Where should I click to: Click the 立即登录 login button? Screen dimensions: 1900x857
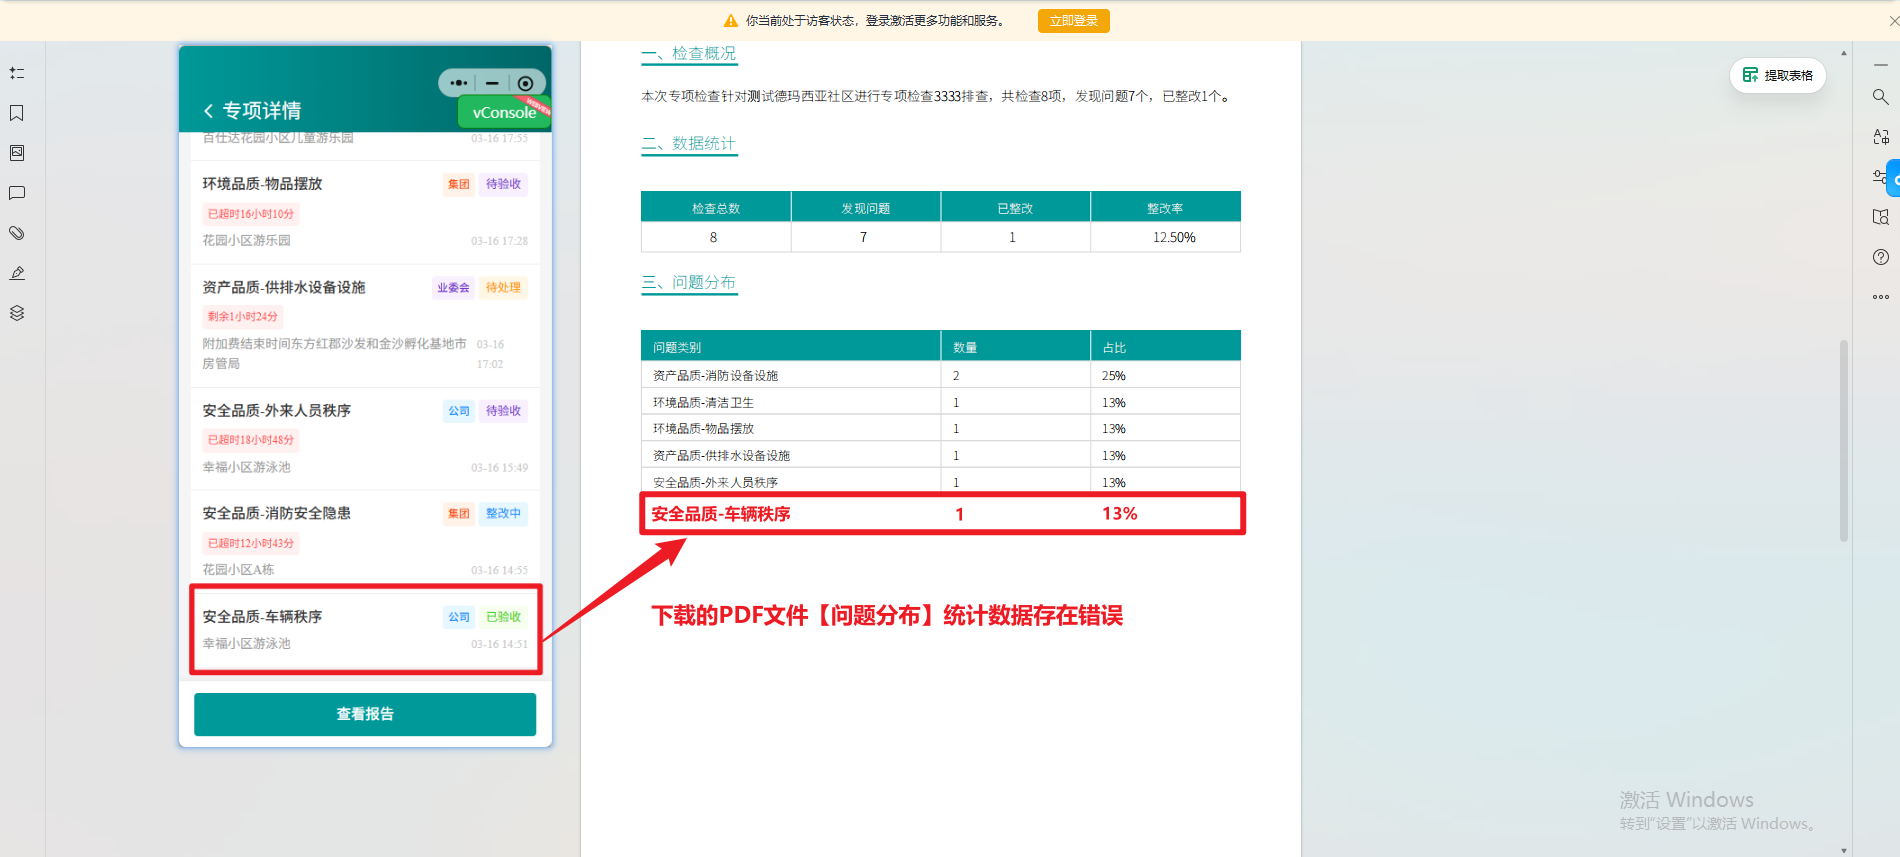coord(1073,20)
